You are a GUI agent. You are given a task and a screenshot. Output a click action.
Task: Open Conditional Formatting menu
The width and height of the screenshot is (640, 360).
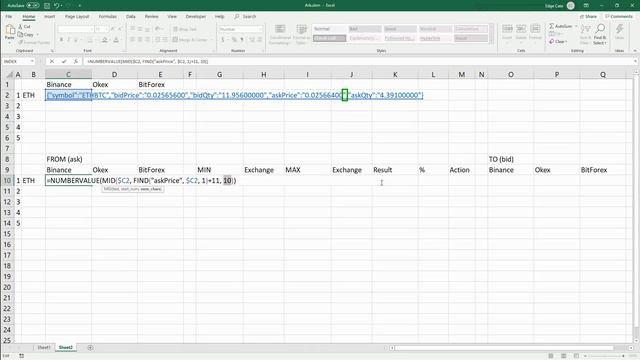click(280, 34)
